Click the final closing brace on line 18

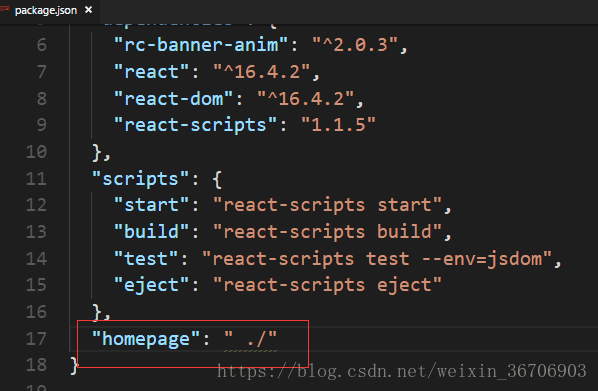(75, 366)
